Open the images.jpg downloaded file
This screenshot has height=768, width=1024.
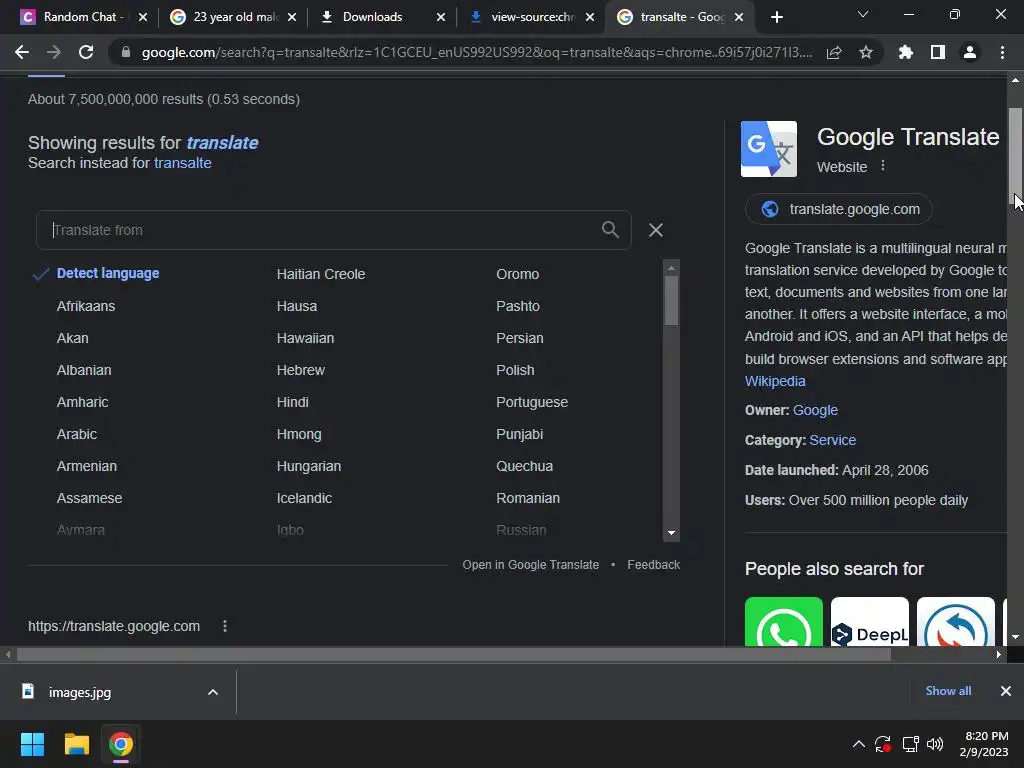[x=80, y=692]
